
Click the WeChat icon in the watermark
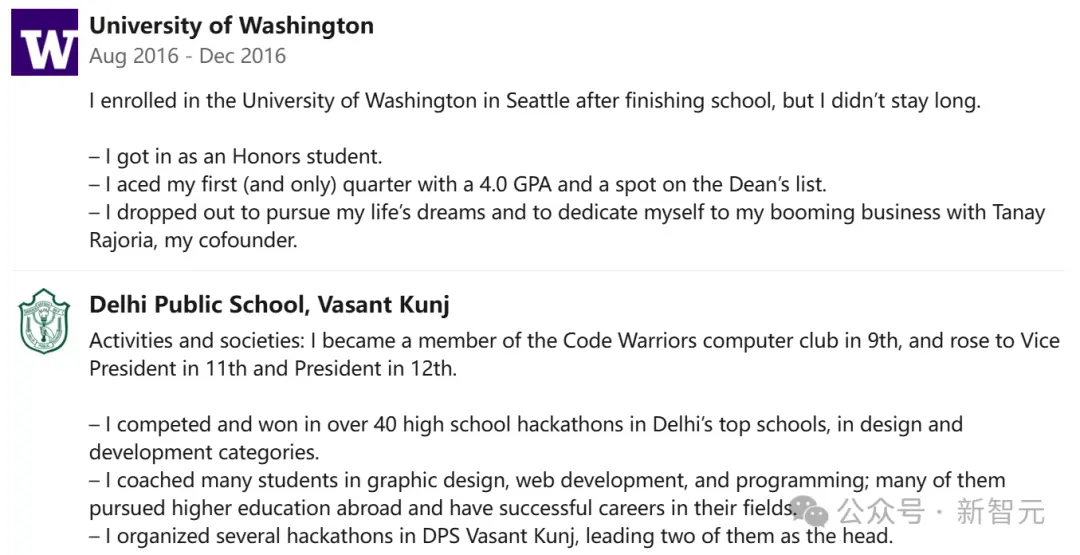point(810,512)
